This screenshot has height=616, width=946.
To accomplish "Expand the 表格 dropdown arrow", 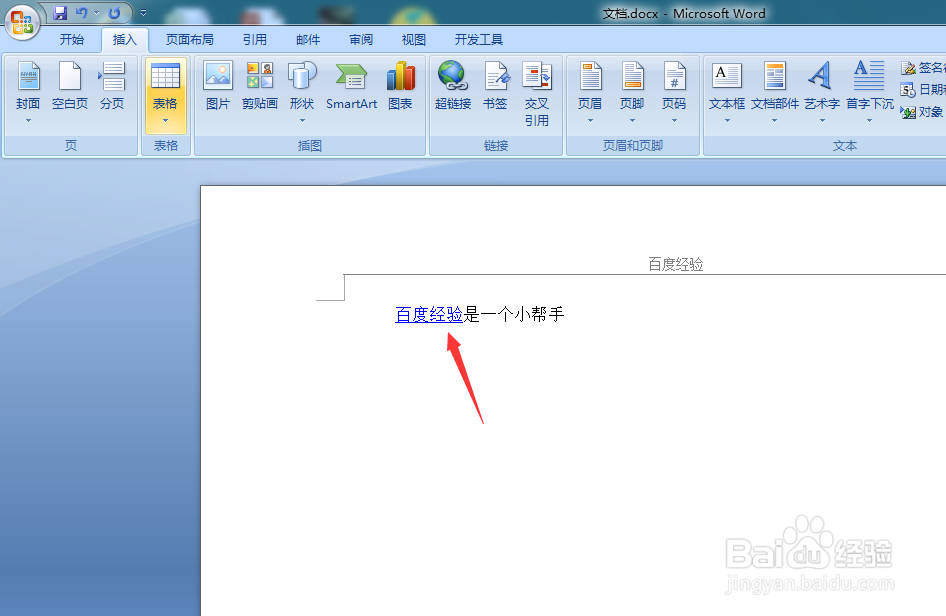I will point(165,121).
